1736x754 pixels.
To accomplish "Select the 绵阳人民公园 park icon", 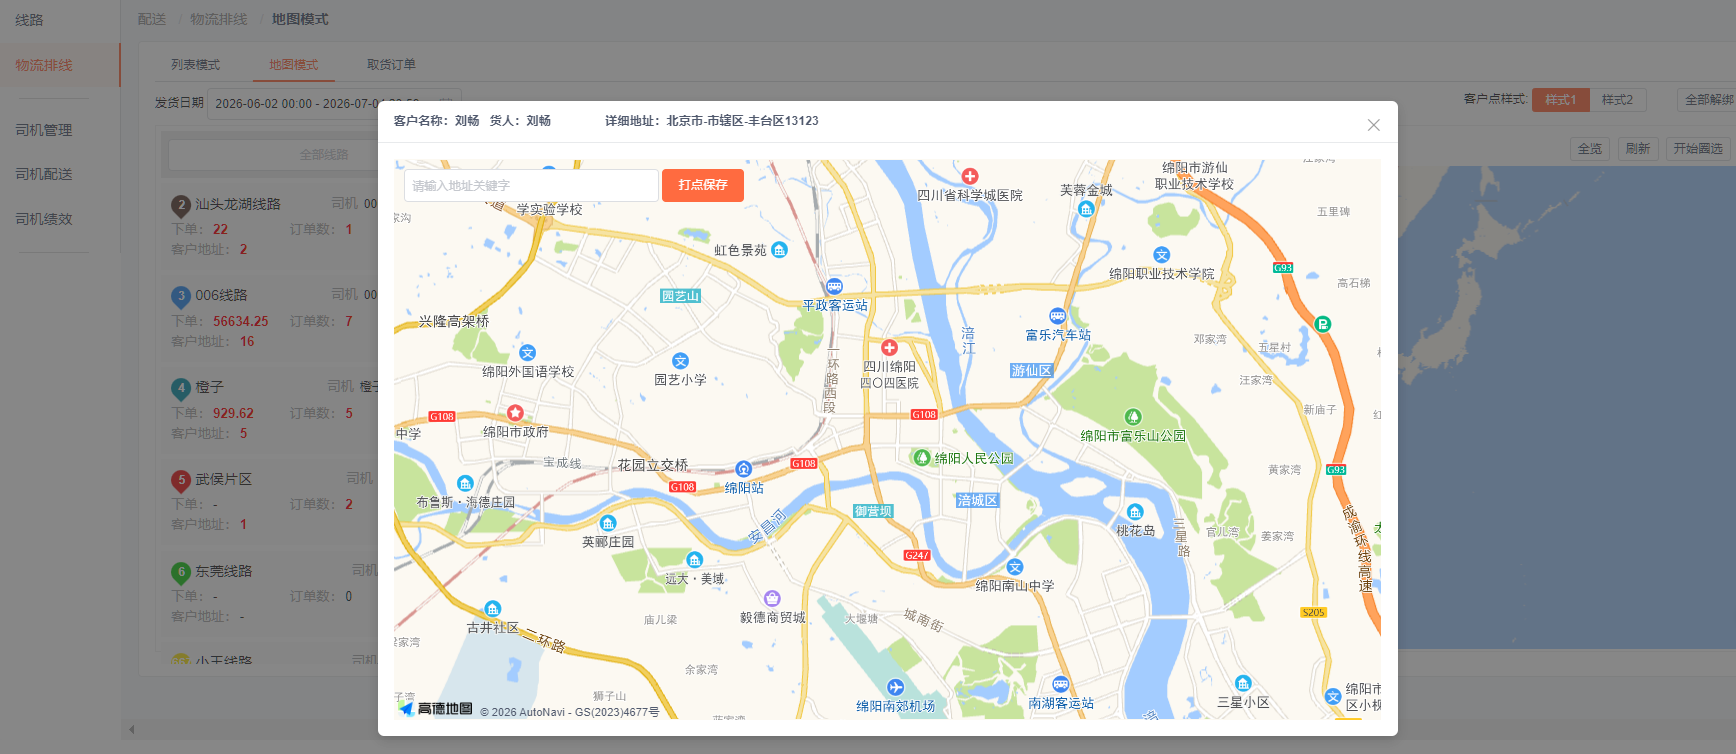I will click(923, 457).
